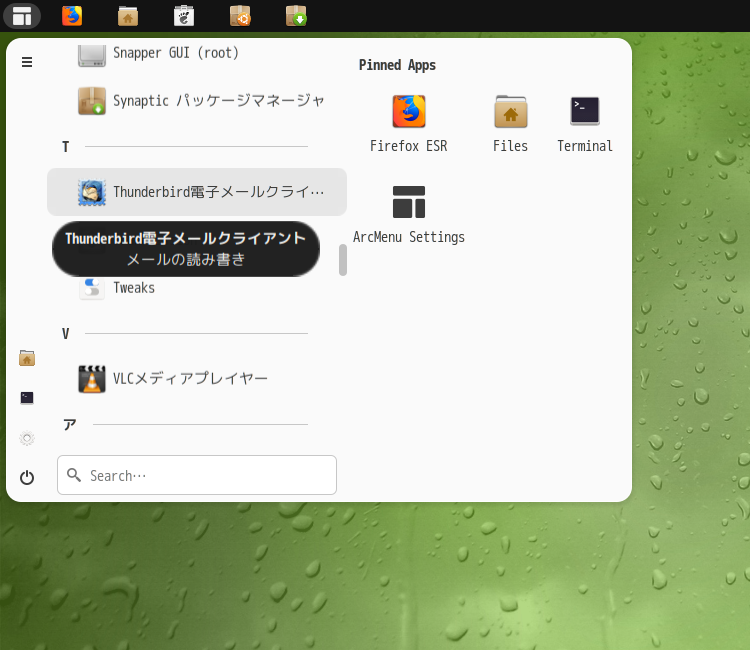
Task: Open pinned ArcMenu Settings
Action: pos(409,214)
